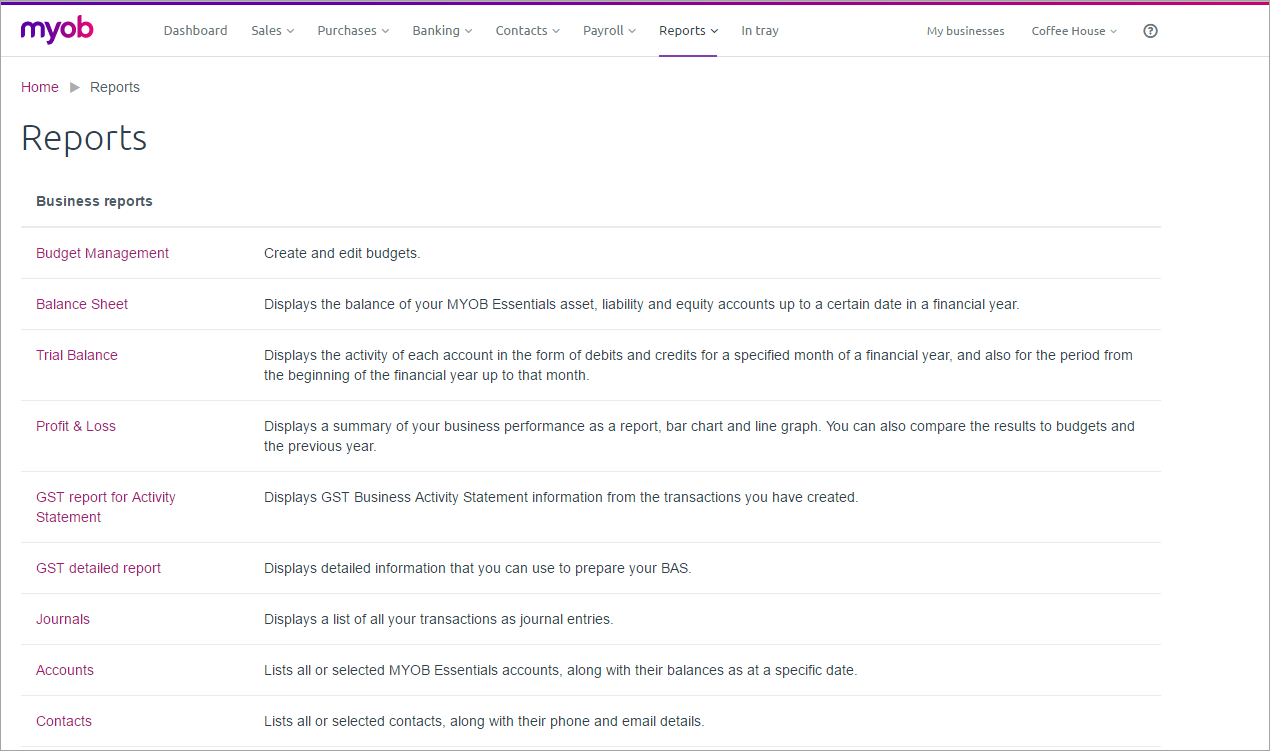The height and width of the screenshot is (751, 1270).
Task: Open the Trial Balance report
Action: pos(77,355)
